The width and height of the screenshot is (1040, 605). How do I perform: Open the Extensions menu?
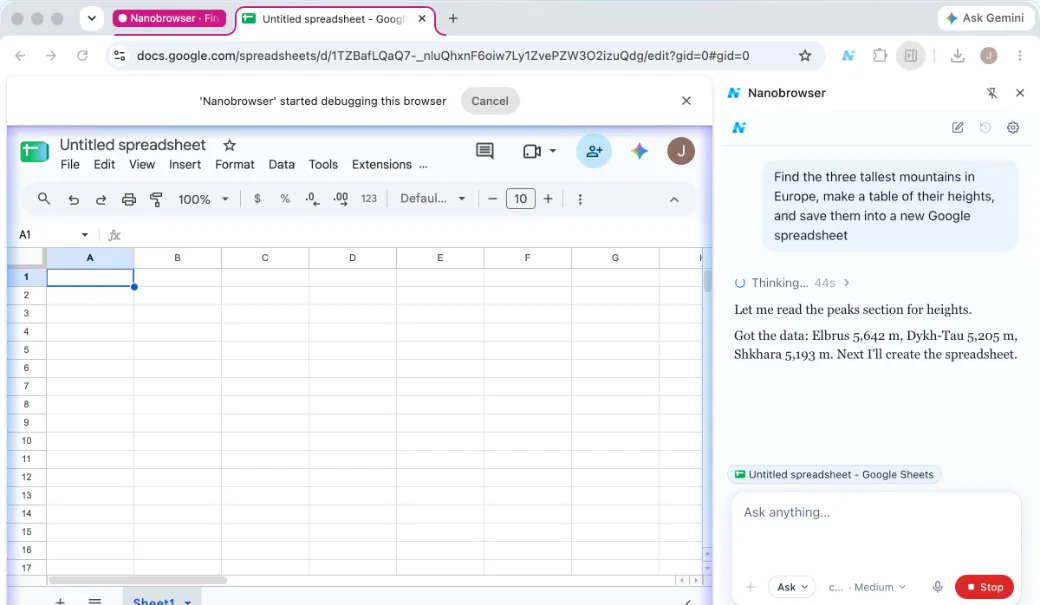point(381,165)
